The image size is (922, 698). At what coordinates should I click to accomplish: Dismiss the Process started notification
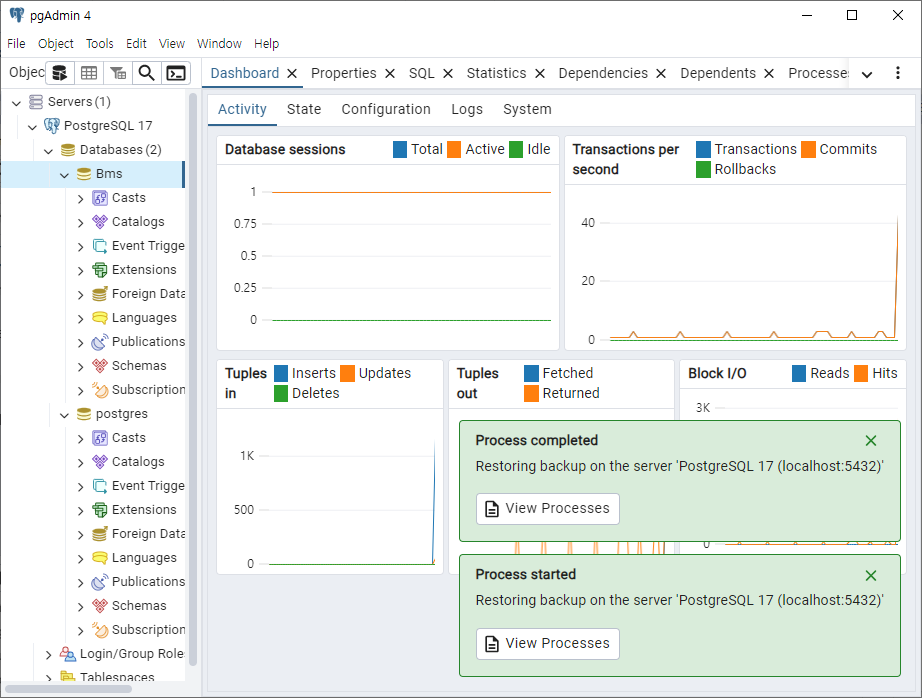(871, 575)
